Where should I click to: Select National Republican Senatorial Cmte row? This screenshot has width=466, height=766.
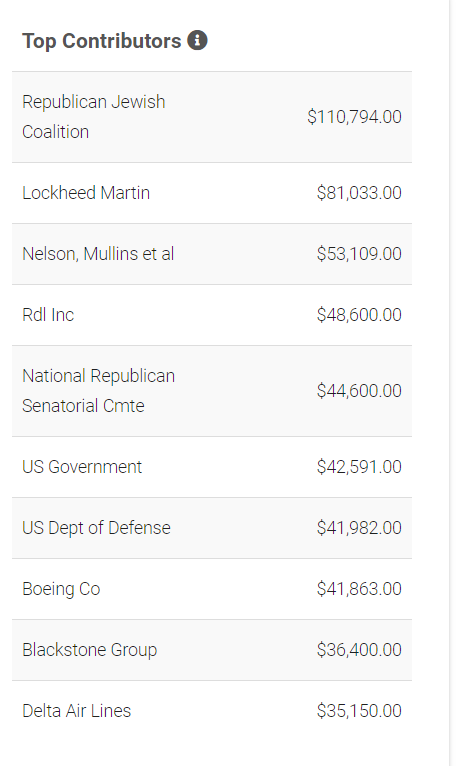pos(212,391)
